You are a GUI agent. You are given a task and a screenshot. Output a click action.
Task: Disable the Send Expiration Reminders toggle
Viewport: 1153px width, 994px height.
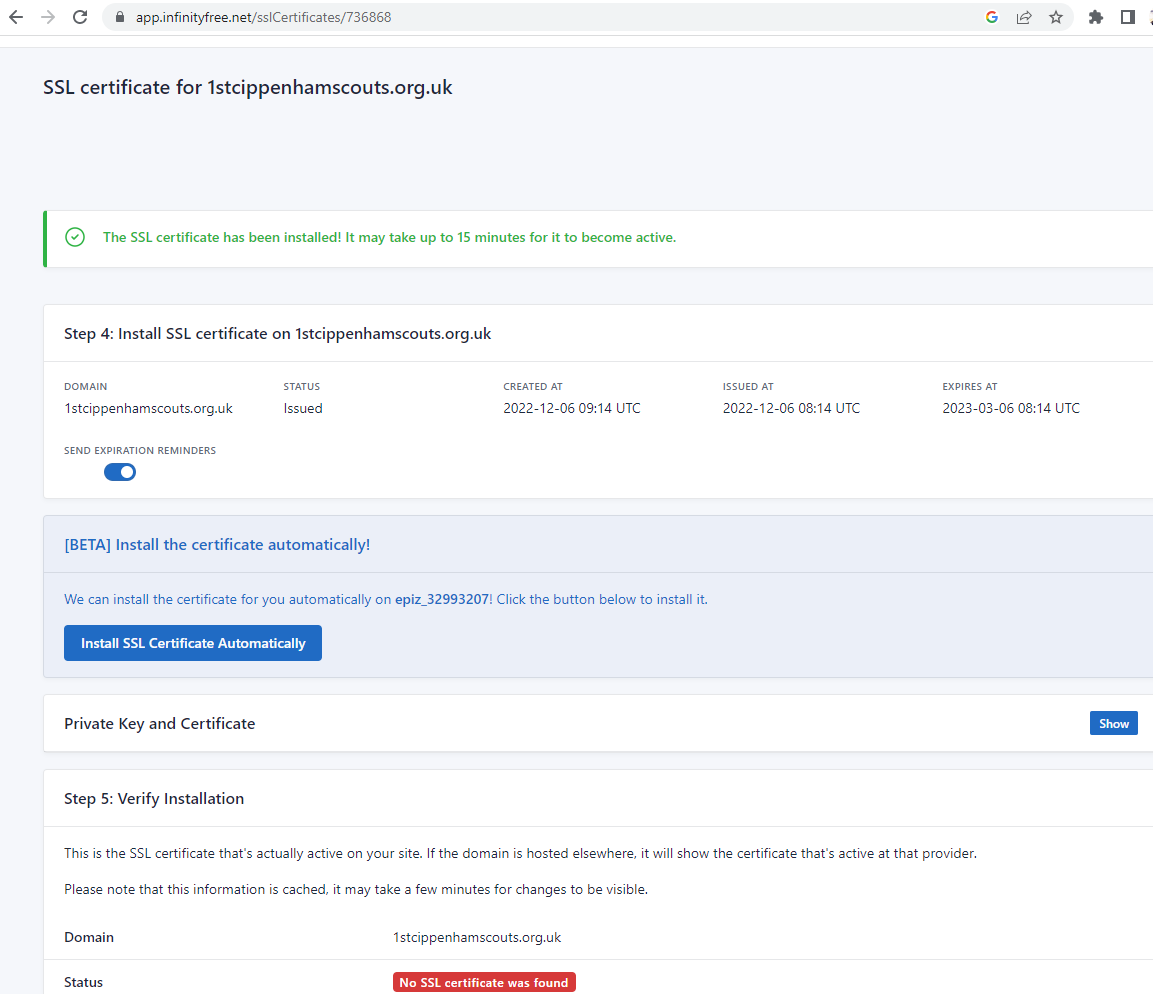pyautogui.click(x=120, y=472)
